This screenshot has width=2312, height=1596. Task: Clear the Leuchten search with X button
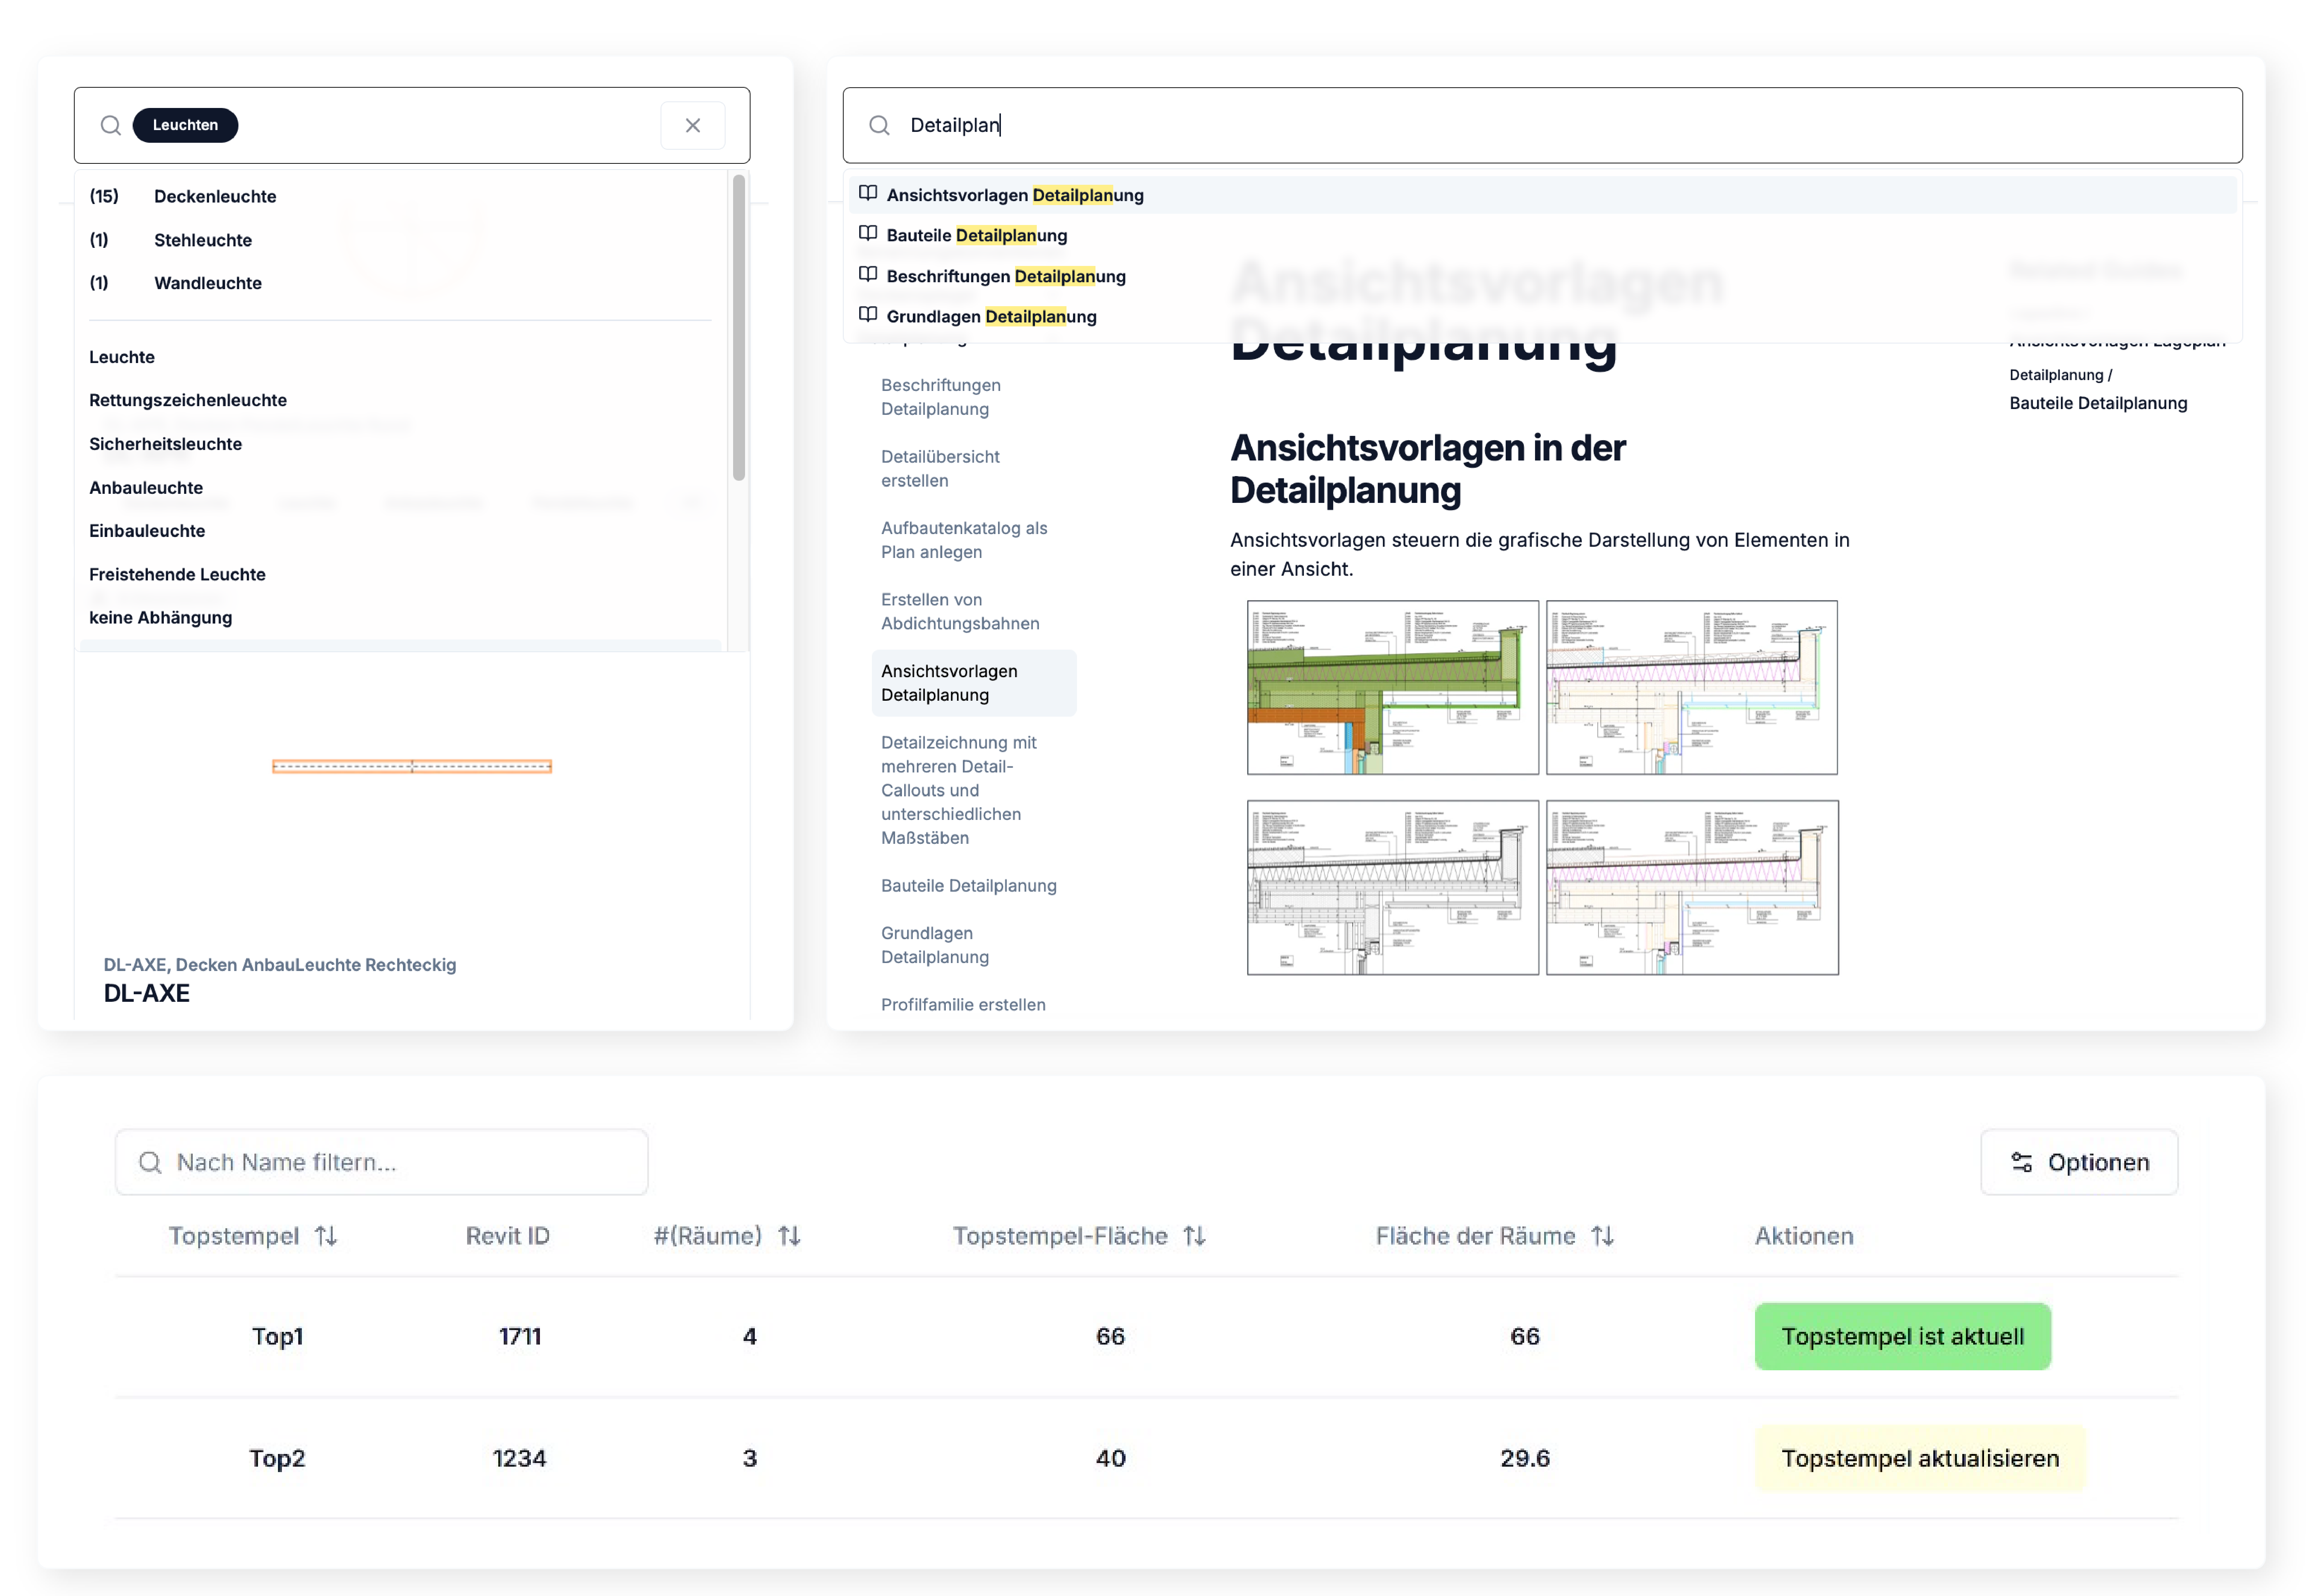coord(692,125)
